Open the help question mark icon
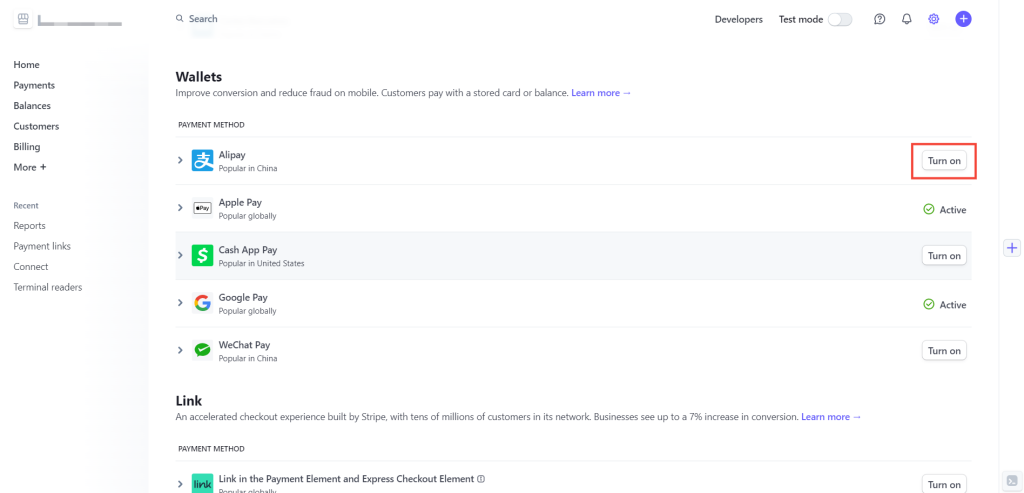Viewport: 1024px width, 493px height. click(879, 19)
